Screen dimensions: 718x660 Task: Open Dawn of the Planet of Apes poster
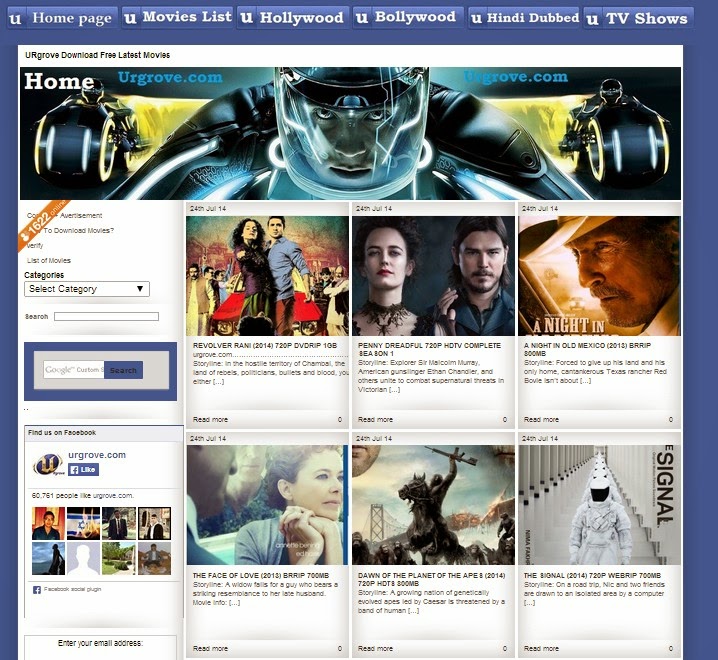click(433, 505)
